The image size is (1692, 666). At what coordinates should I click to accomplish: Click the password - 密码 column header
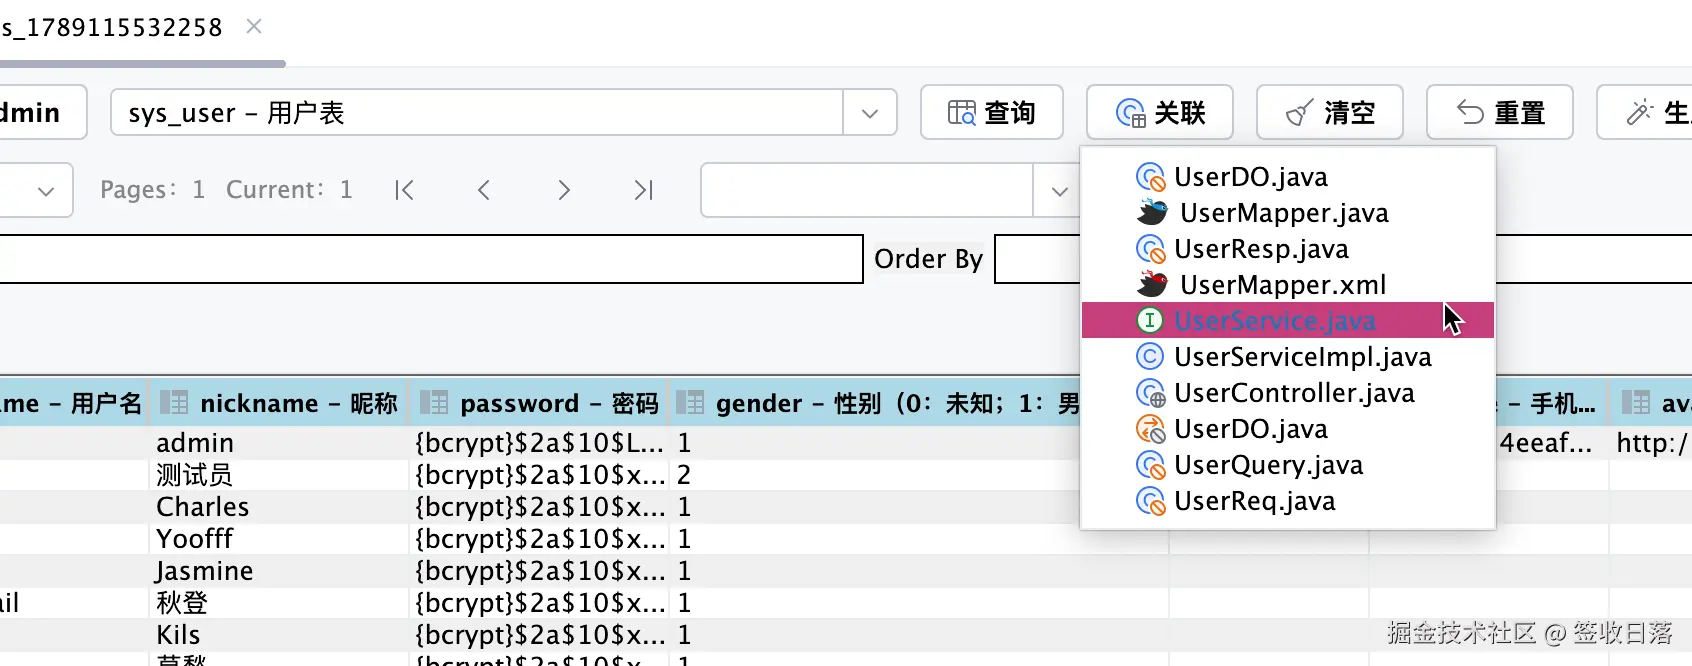(x=539, y=403)
